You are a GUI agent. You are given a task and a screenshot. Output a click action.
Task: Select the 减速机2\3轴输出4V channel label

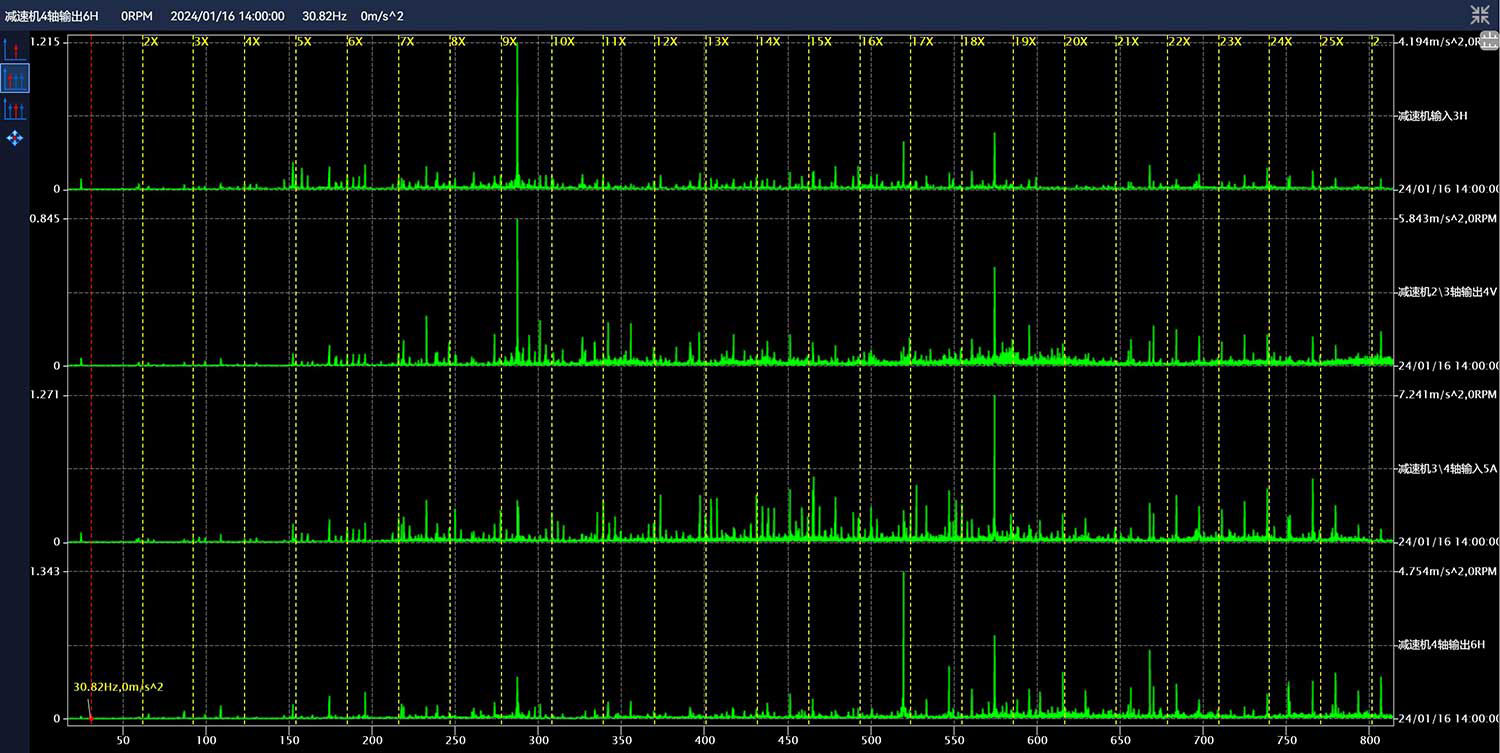click(x=1447, y=292)
